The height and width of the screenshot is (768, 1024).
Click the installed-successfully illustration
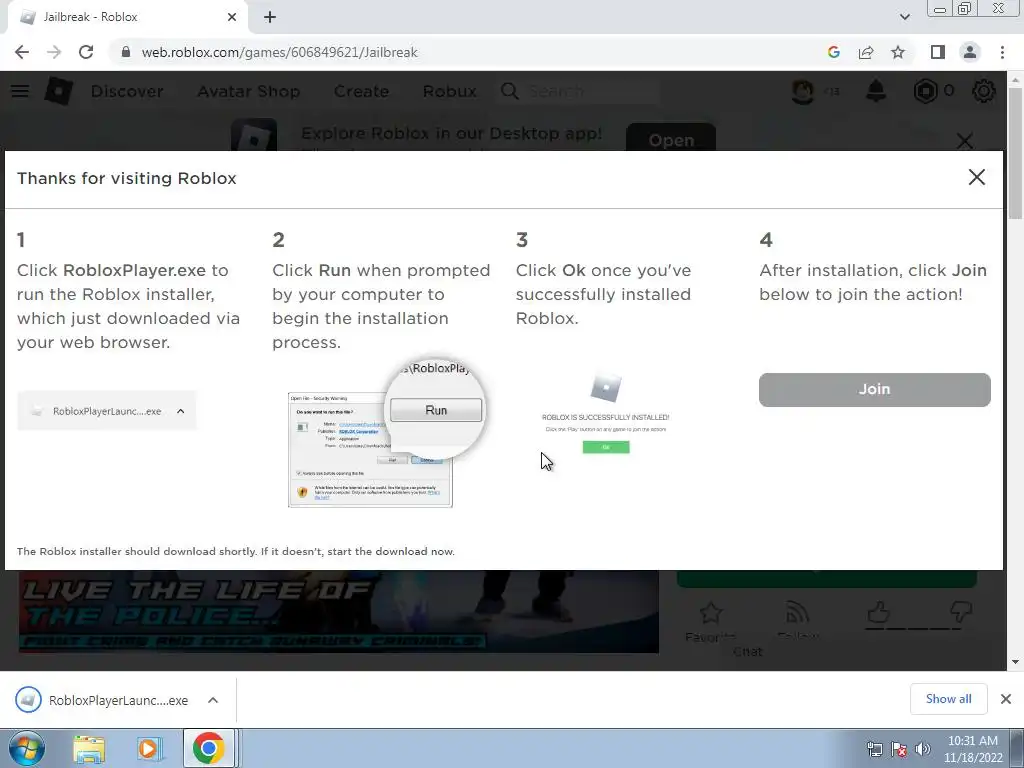(x=605, y=413)
